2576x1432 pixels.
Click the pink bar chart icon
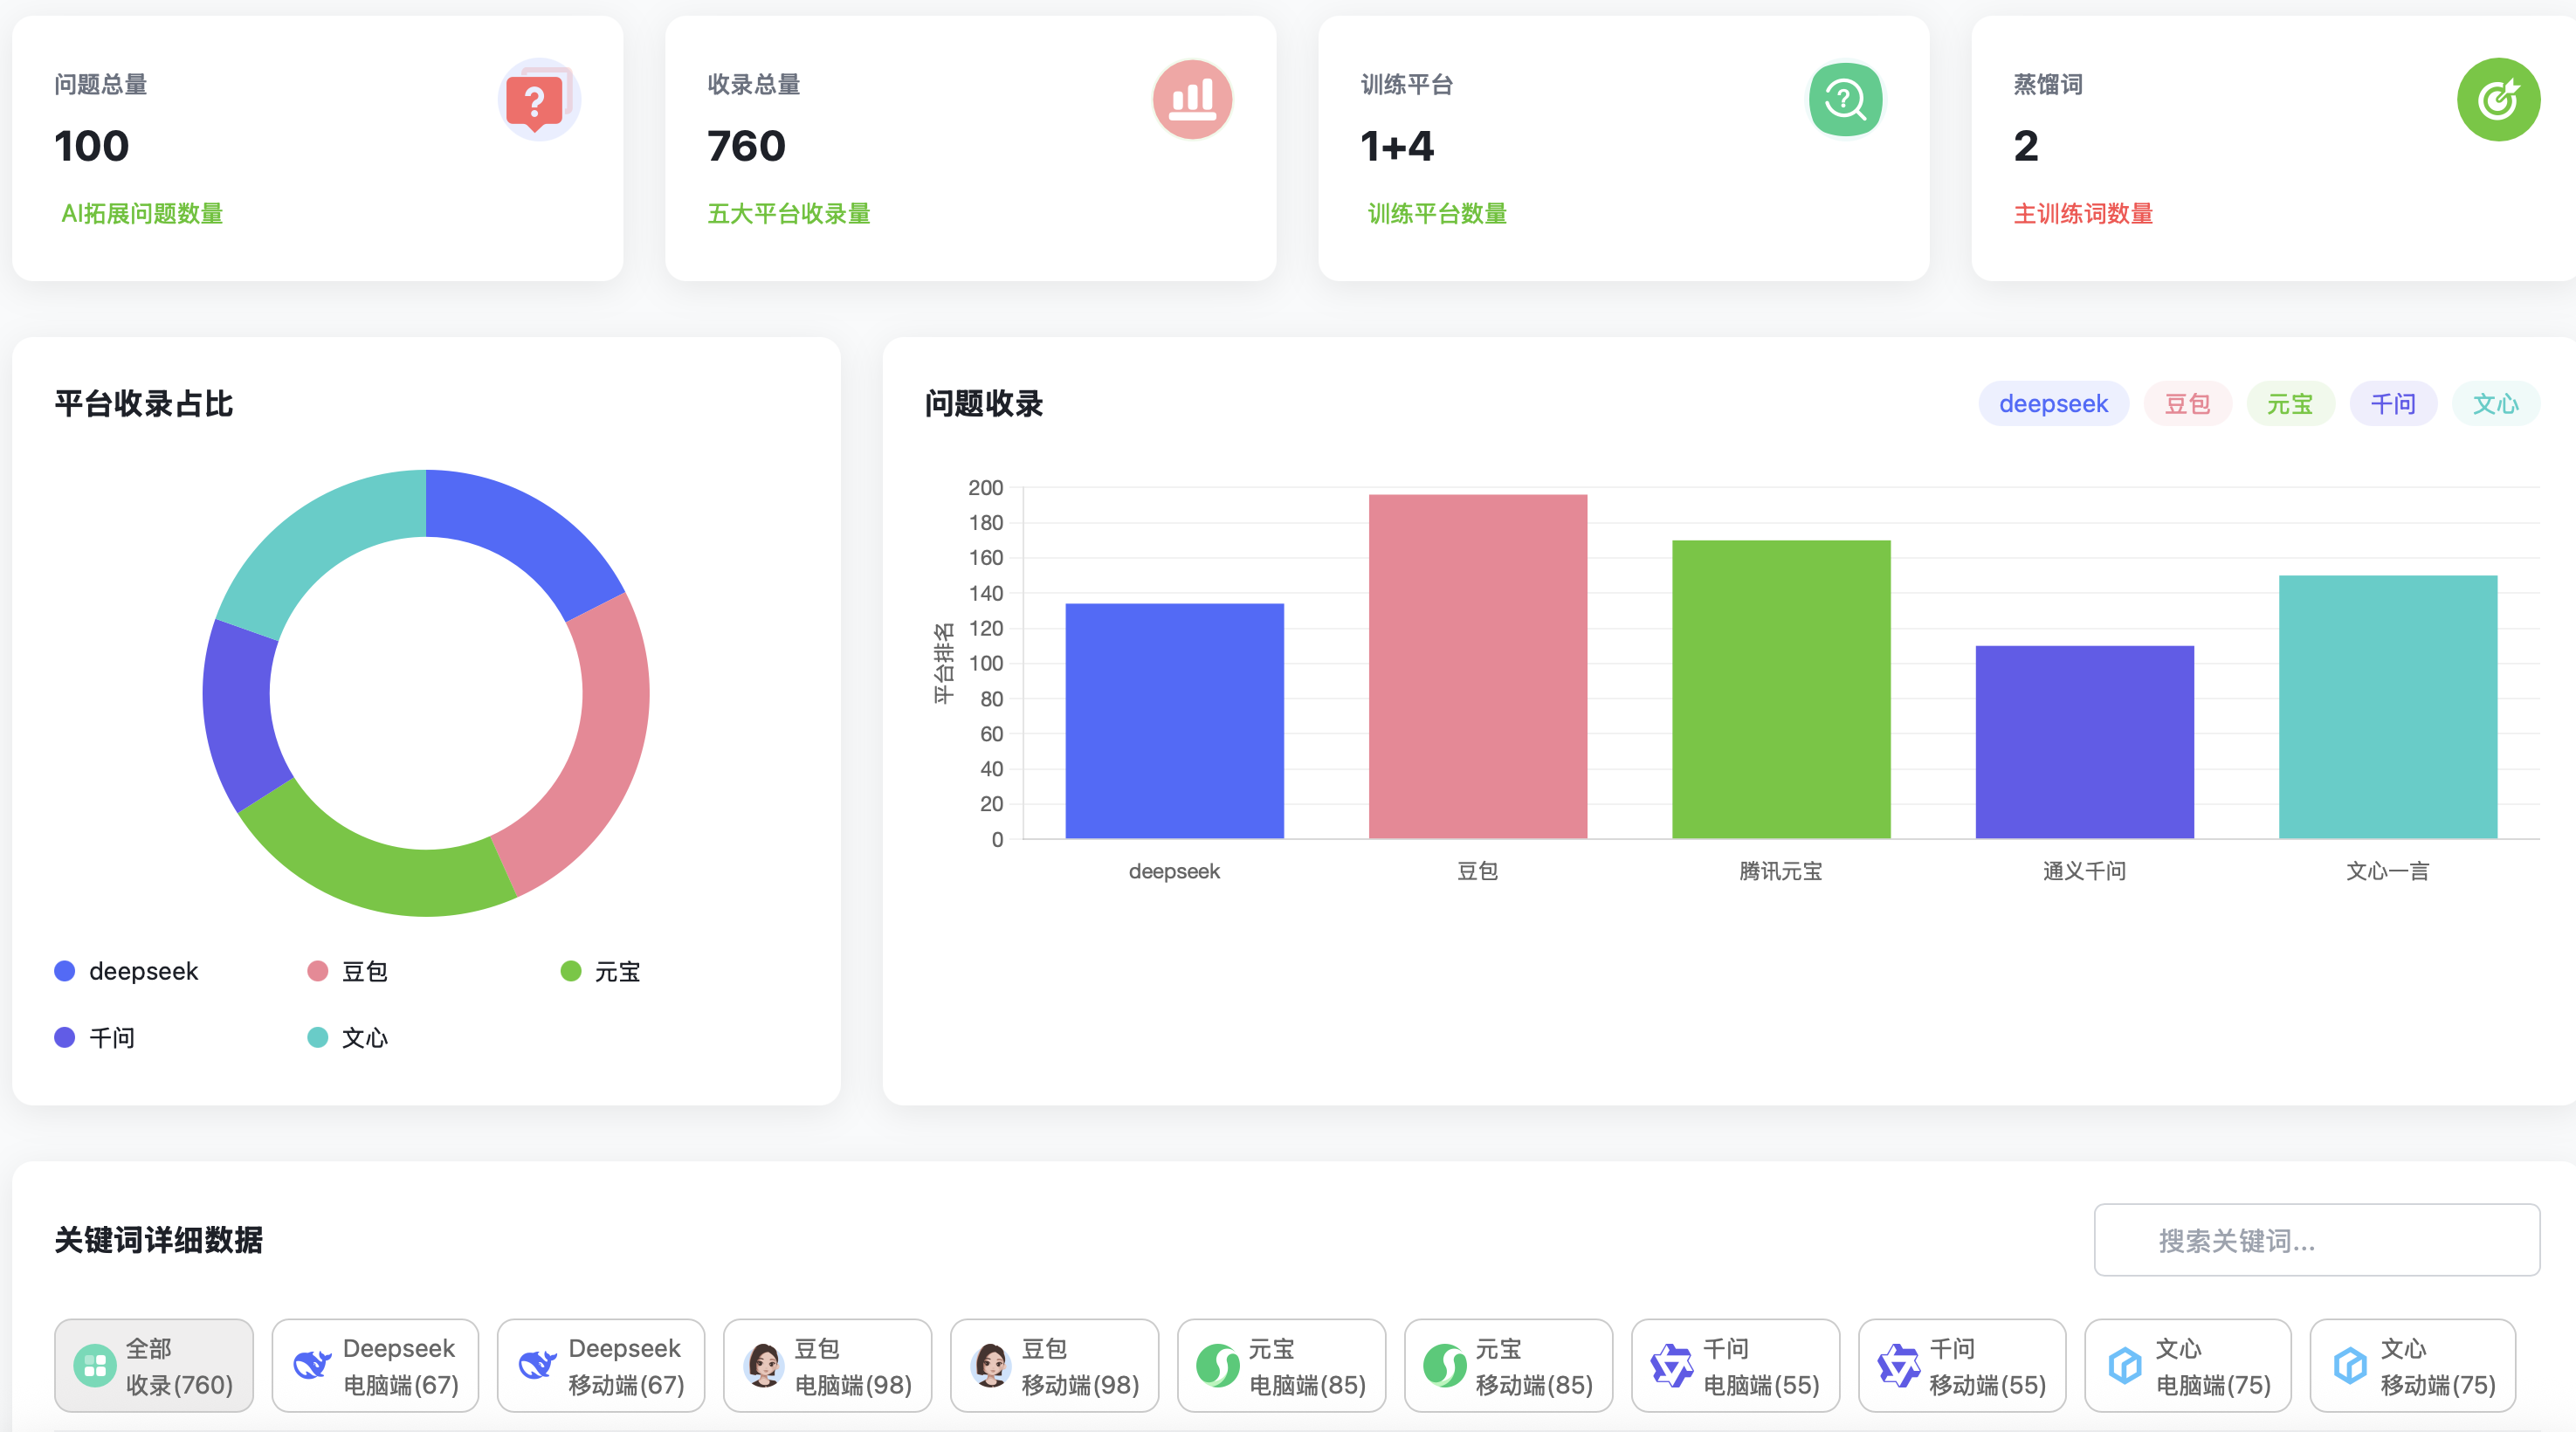tap(1191, 100)
